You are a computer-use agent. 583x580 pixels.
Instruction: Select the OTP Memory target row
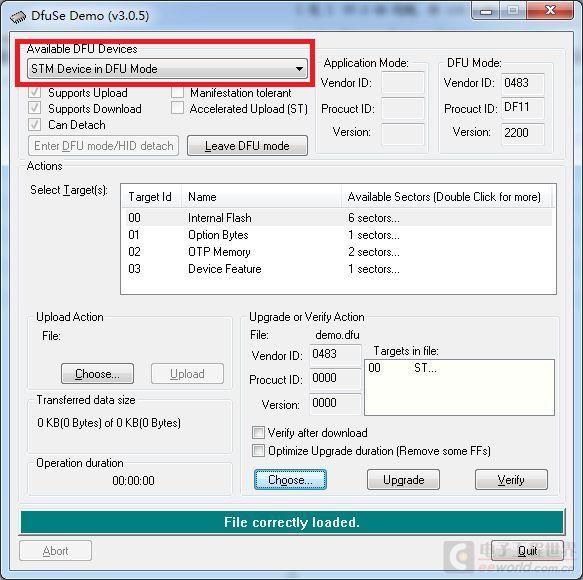[338, 252]
